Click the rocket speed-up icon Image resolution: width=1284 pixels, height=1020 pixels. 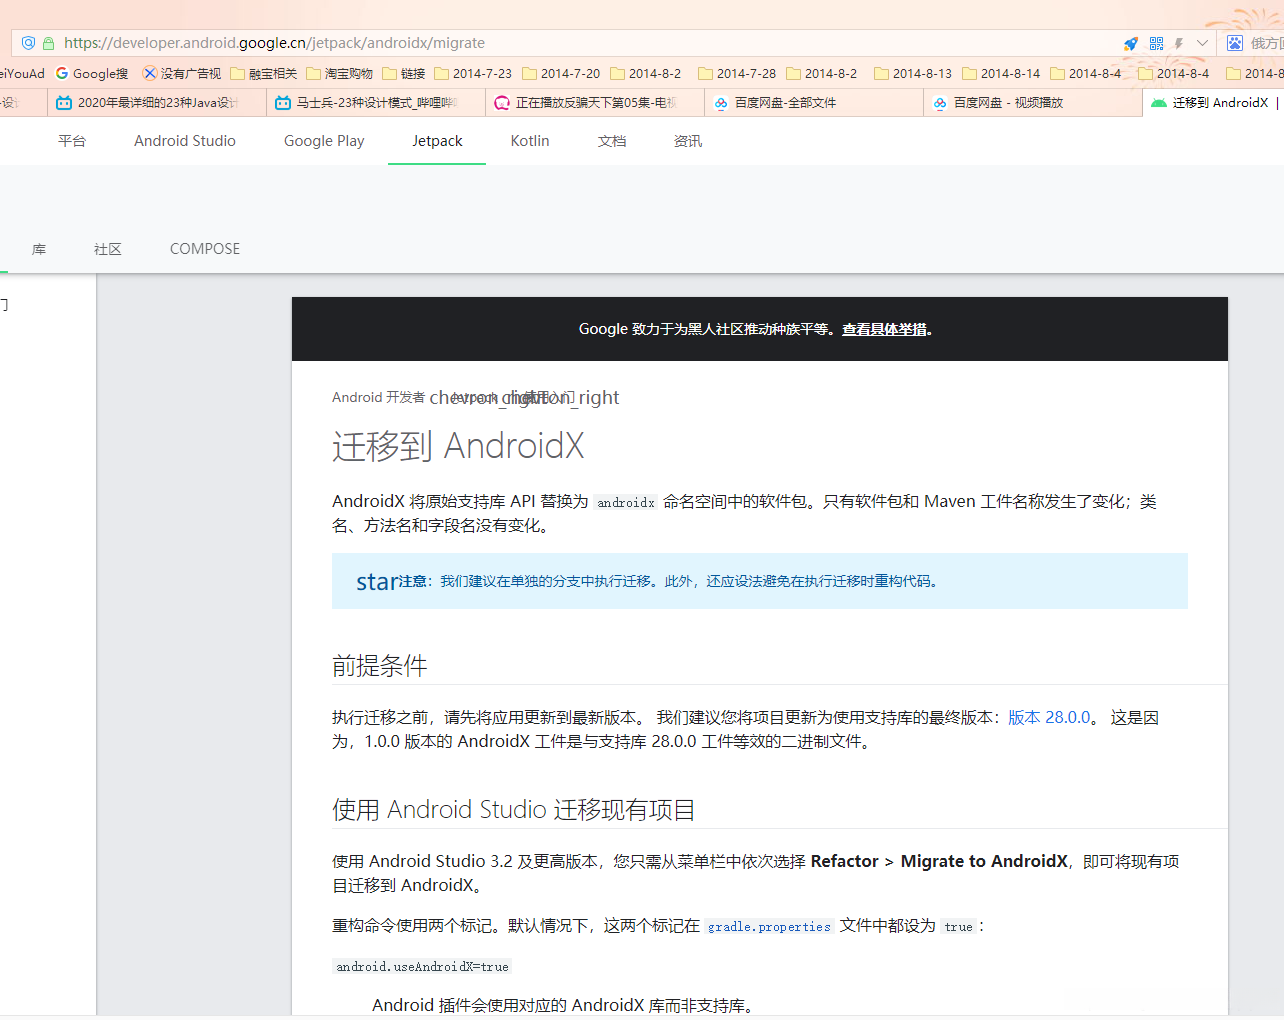1131,43
